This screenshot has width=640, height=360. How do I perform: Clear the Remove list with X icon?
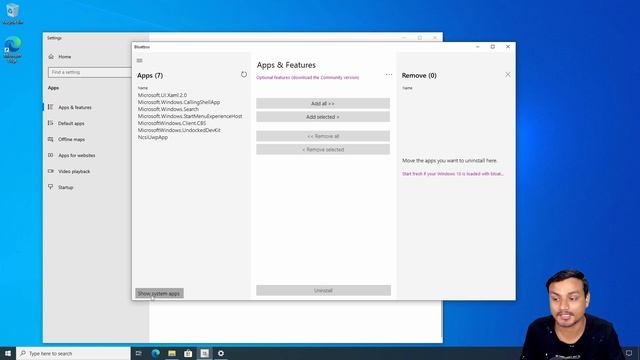[x=508, y=75]
